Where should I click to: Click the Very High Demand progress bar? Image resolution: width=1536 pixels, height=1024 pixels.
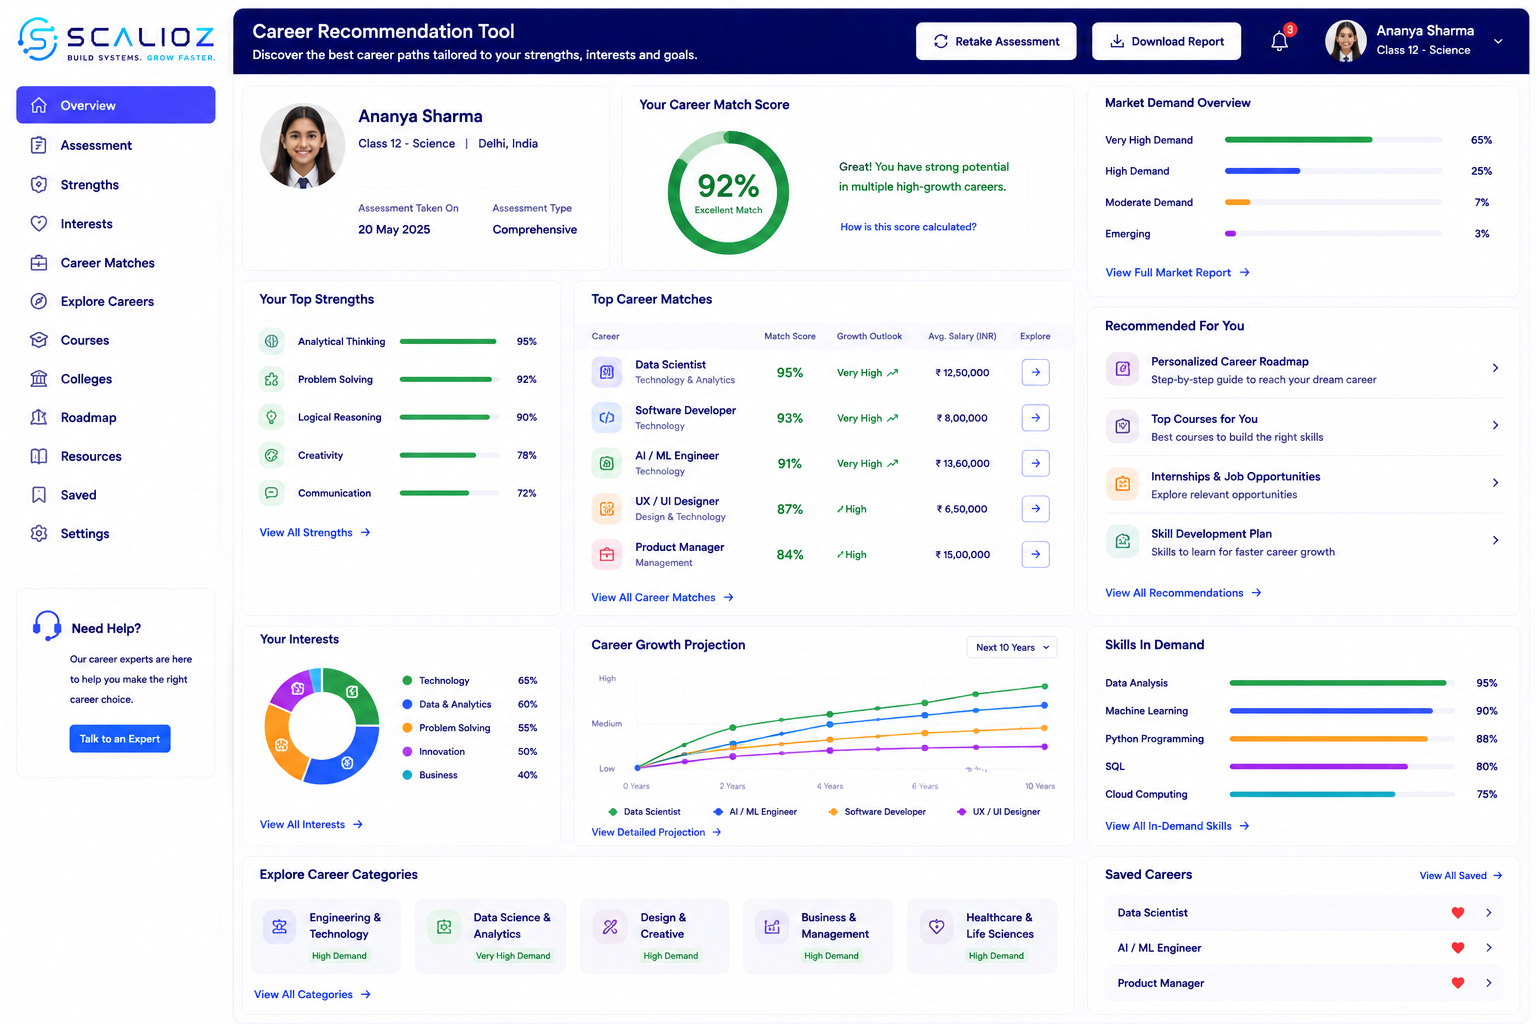1333,140
